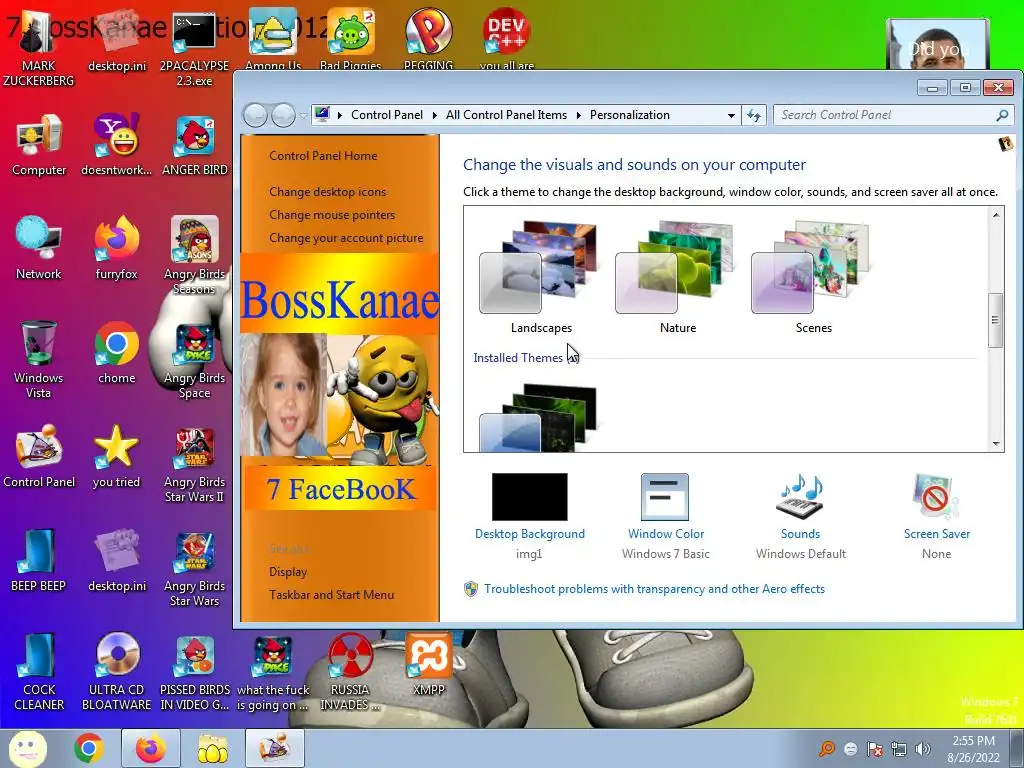Image resolution: width=1024 pixels, height=768 pixels.
Task: Select Angry Birds Star Wars II icon
Action: click(x=195, y=465)
